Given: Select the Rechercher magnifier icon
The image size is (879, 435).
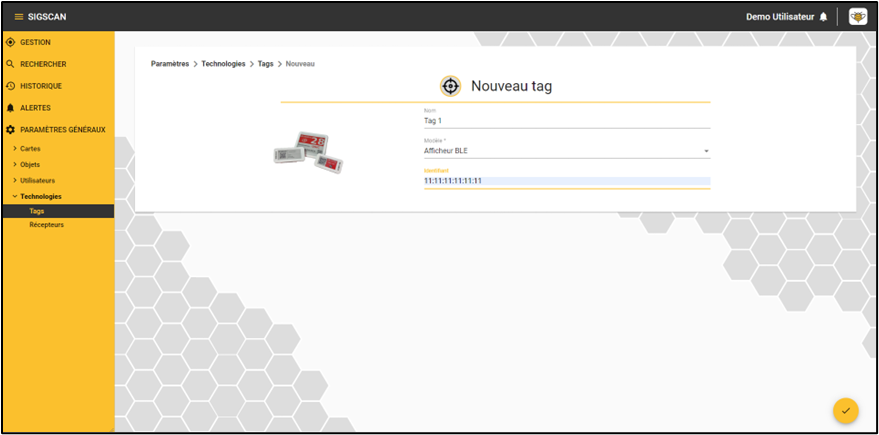Looking at the screenshot, I should tap(10, 64).
